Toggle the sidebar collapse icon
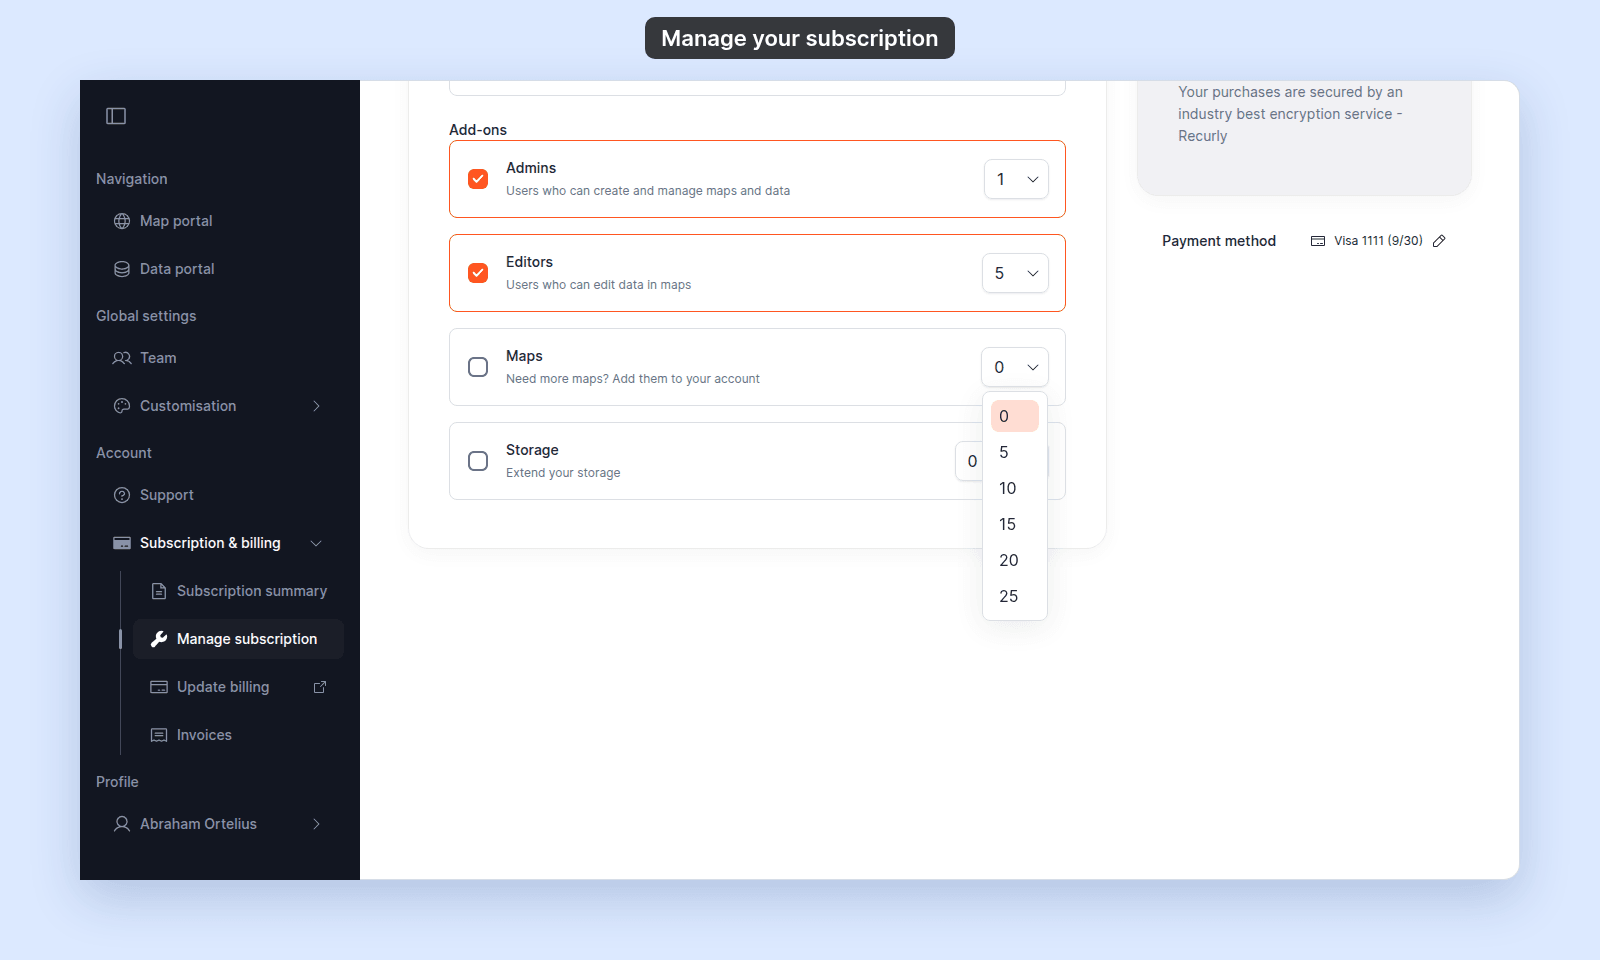The height and width of the screenshot is (960, 1600). pos(116,116)
